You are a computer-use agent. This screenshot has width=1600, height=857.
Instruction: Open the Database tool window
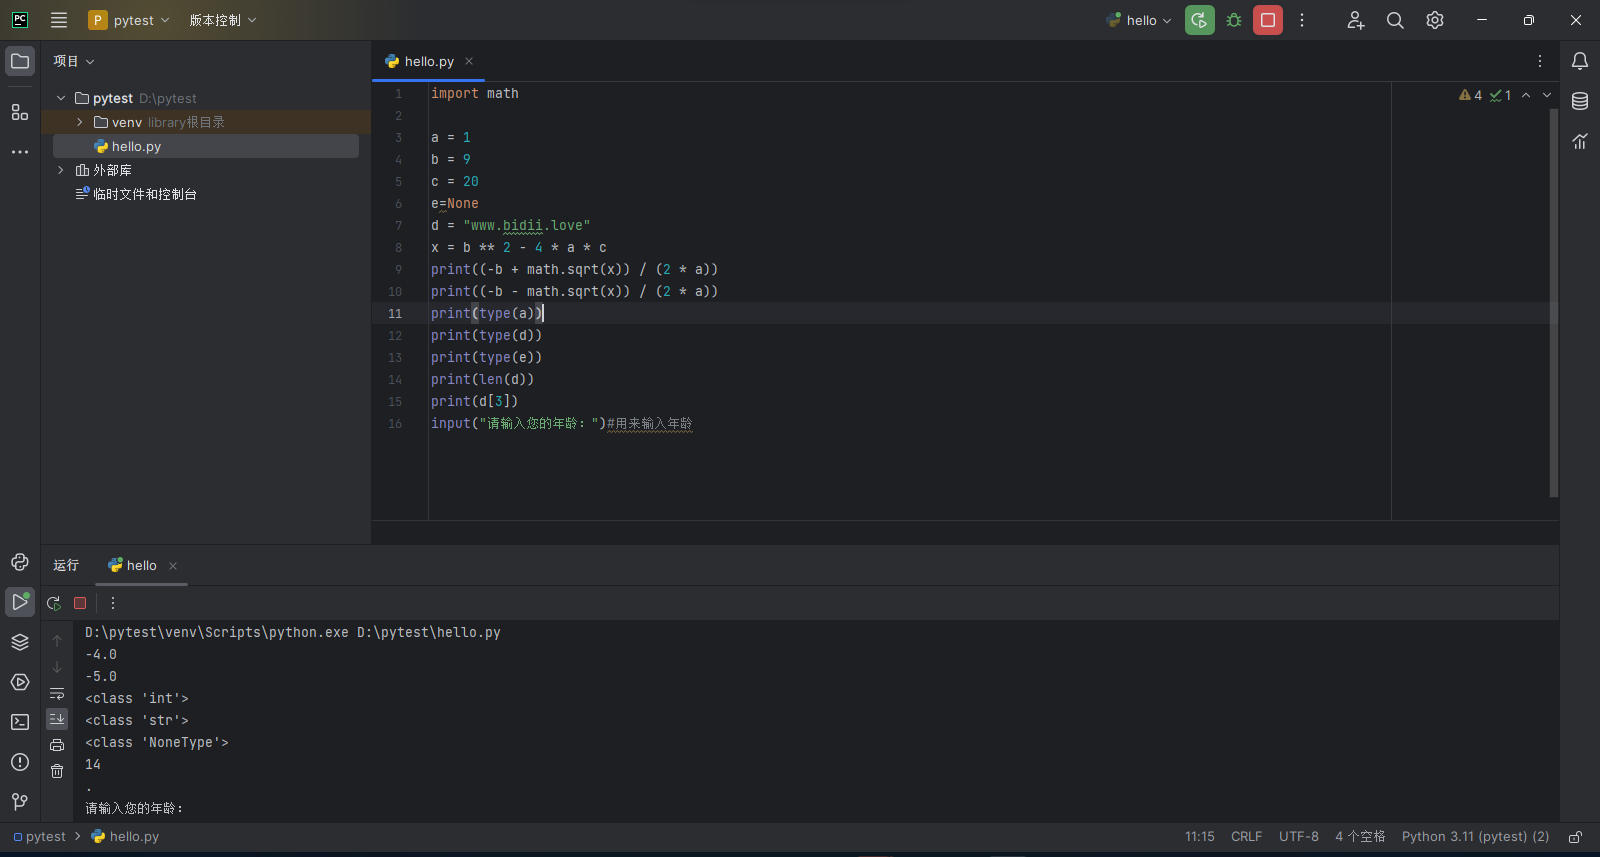pyautogui.click(x=1580, y=101)
